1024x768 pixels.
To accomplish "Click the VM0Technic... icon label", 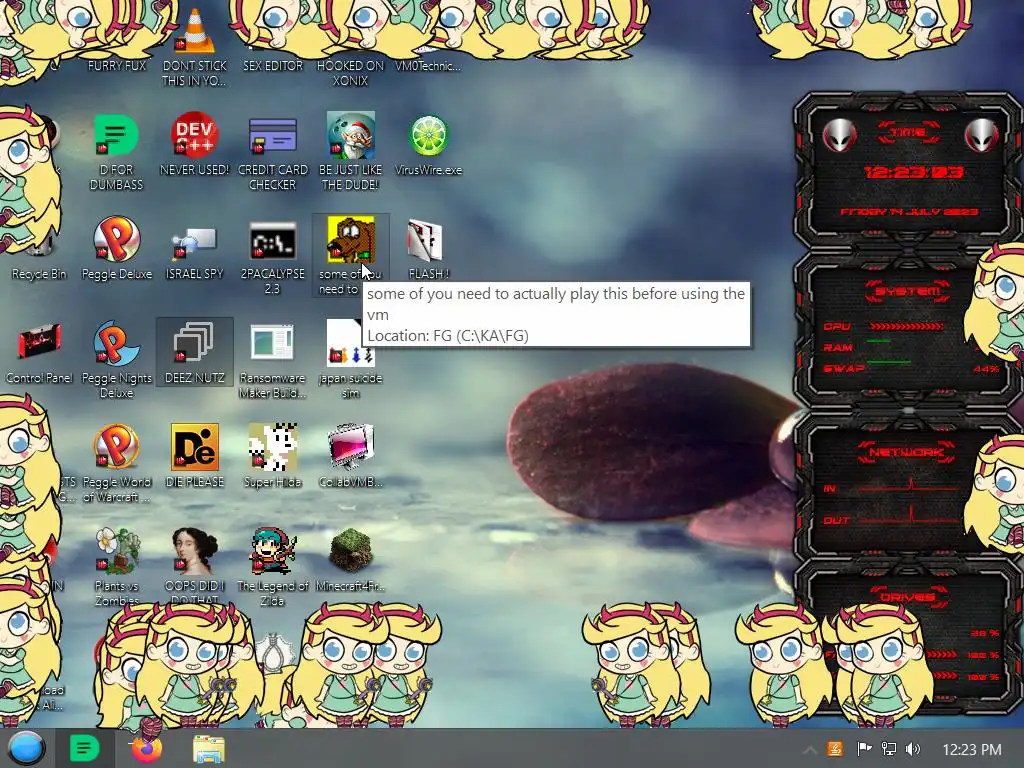I will point(428,65).
